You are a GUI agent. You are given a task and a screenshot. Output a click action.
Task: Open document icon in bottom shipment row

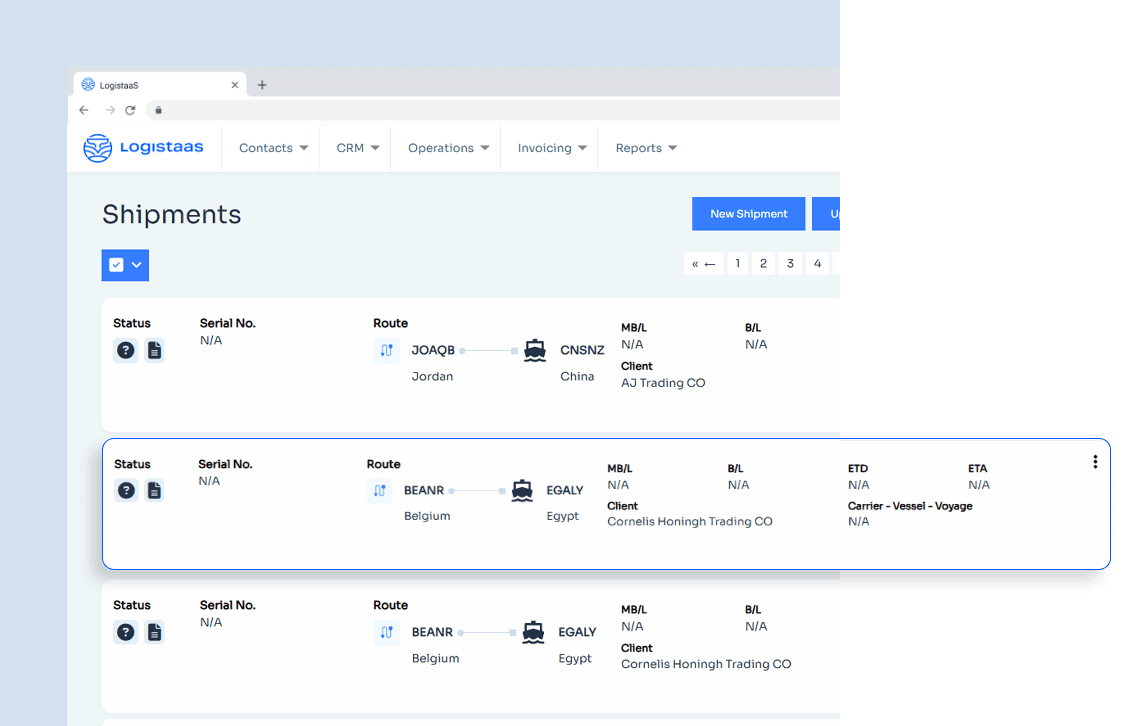coord(154,632)
